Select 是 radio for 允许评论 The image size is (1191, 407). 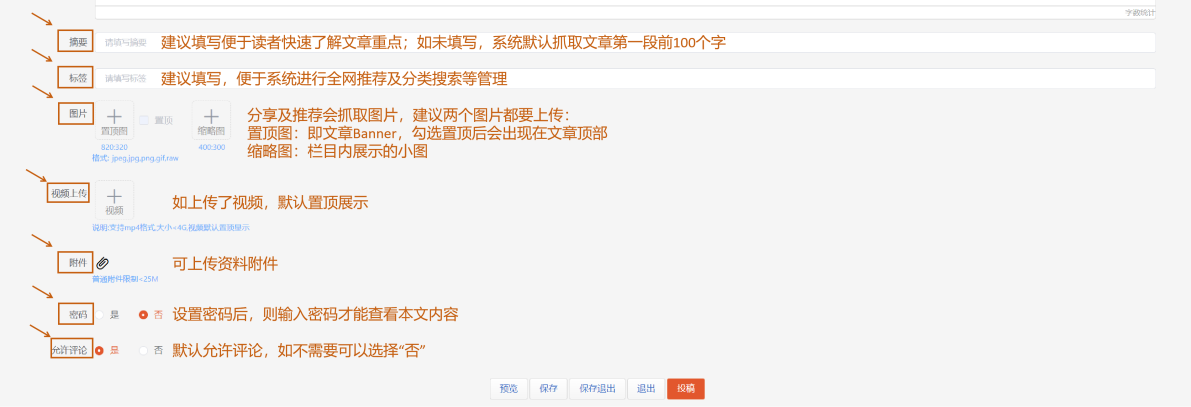click(x=99, y=351)
